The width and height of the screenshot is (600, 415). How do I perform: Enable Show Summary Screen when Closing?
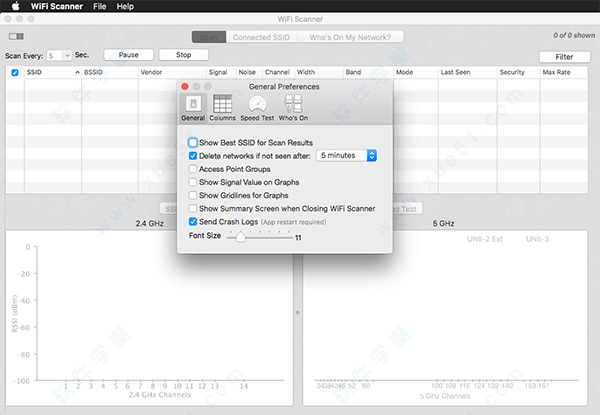click(193, 208)
